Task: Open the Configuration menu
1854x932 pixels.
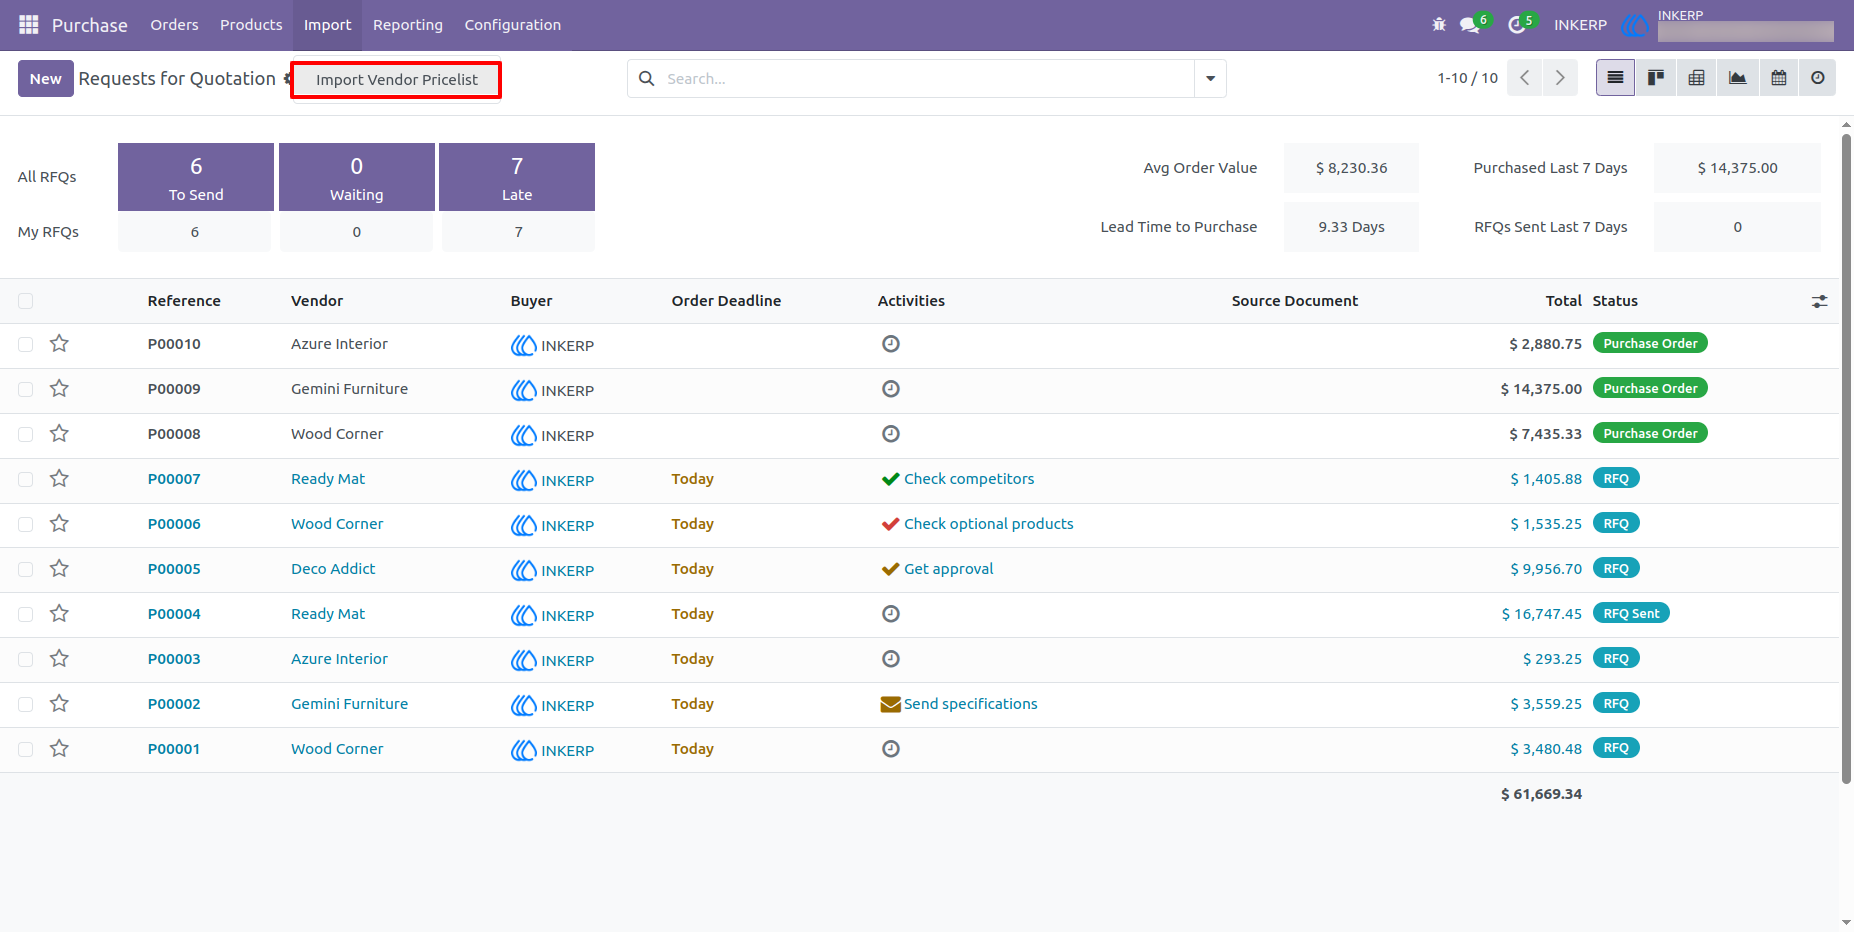Action: 513,25
